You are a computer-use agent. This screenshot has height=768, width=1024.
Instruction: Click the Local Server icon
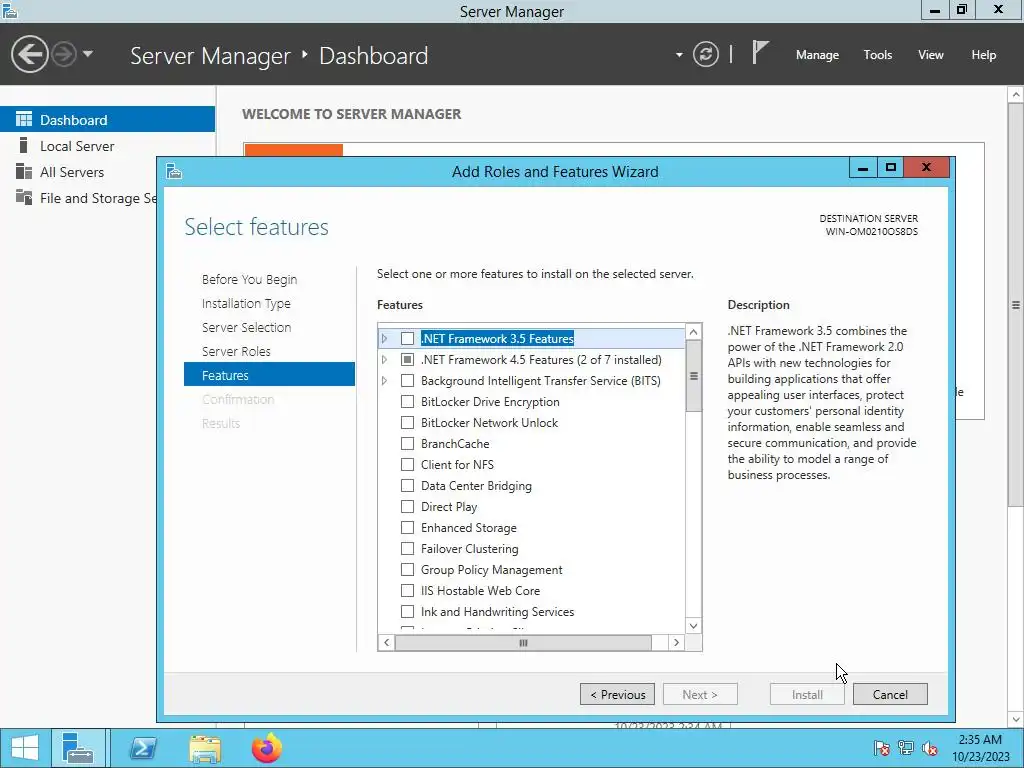tap(24, 145)
